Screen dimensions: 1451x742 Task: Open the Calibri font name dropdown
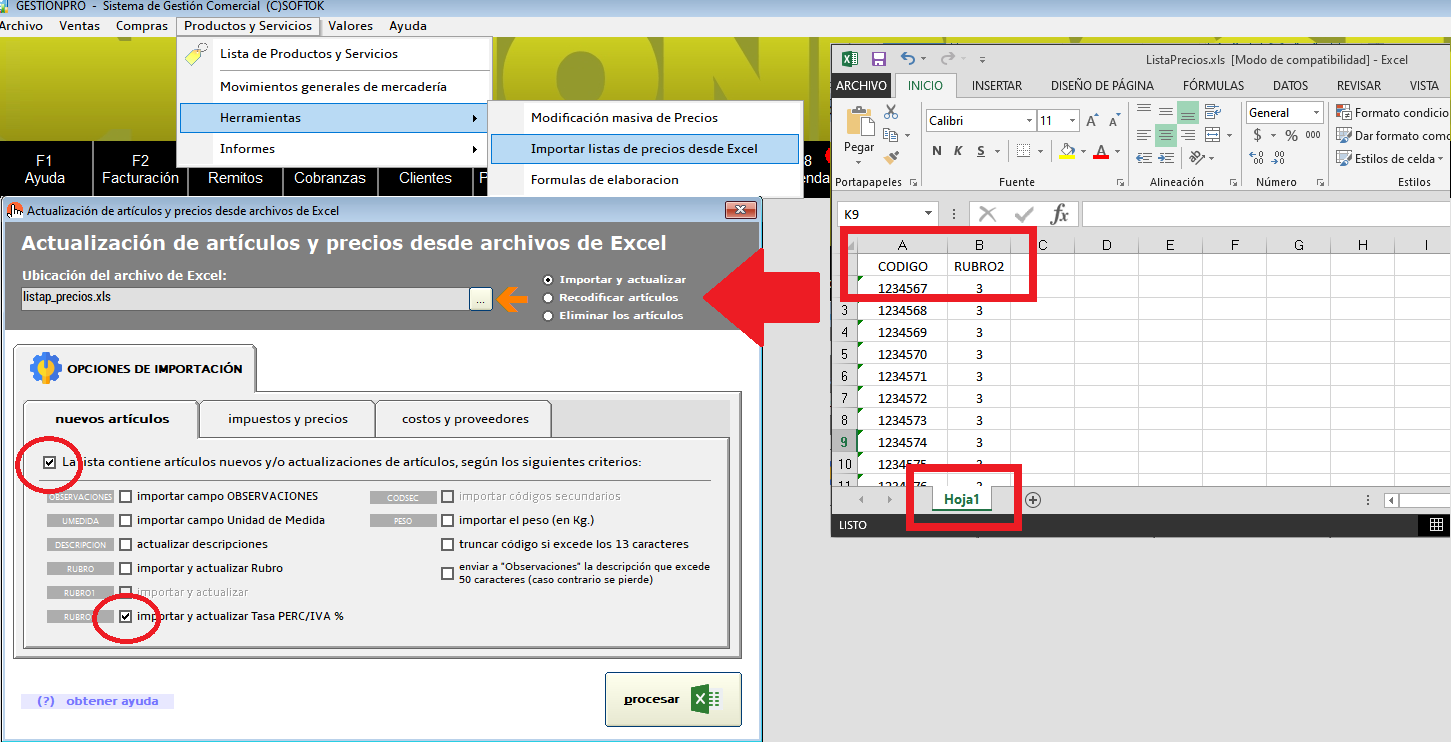click(1029, 121)
